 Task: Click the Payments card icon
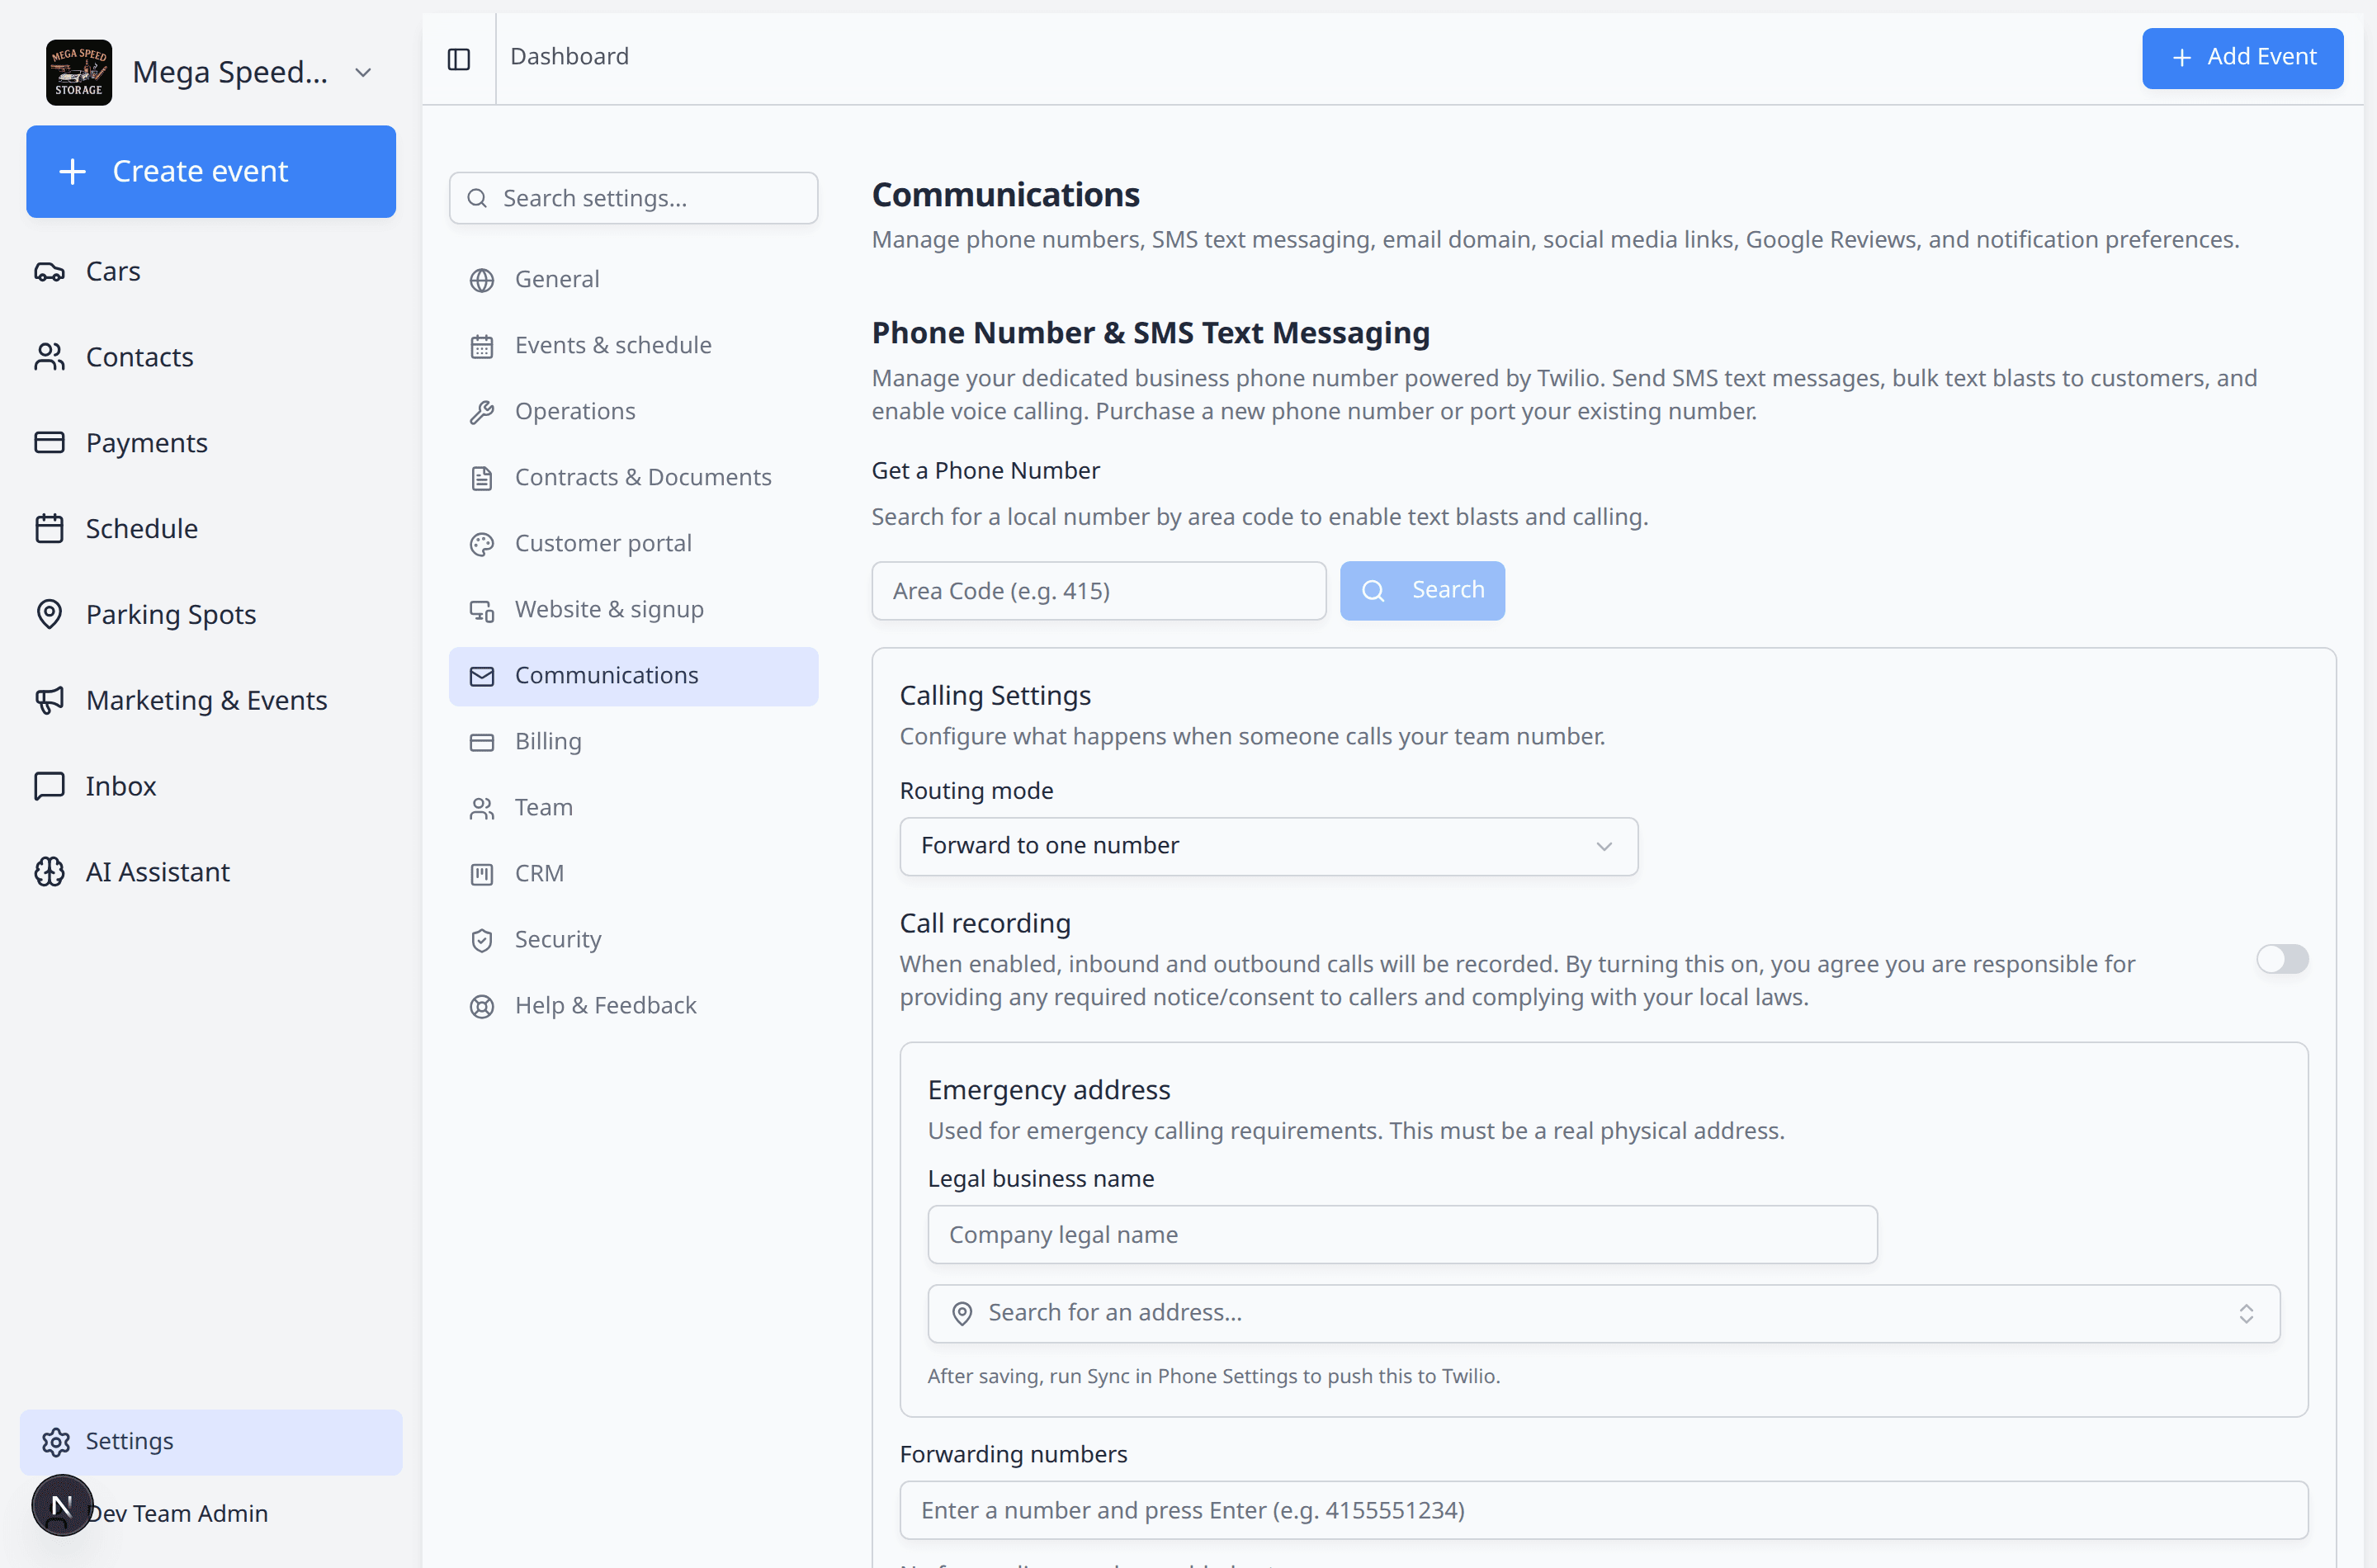click(x=49, y=442)
